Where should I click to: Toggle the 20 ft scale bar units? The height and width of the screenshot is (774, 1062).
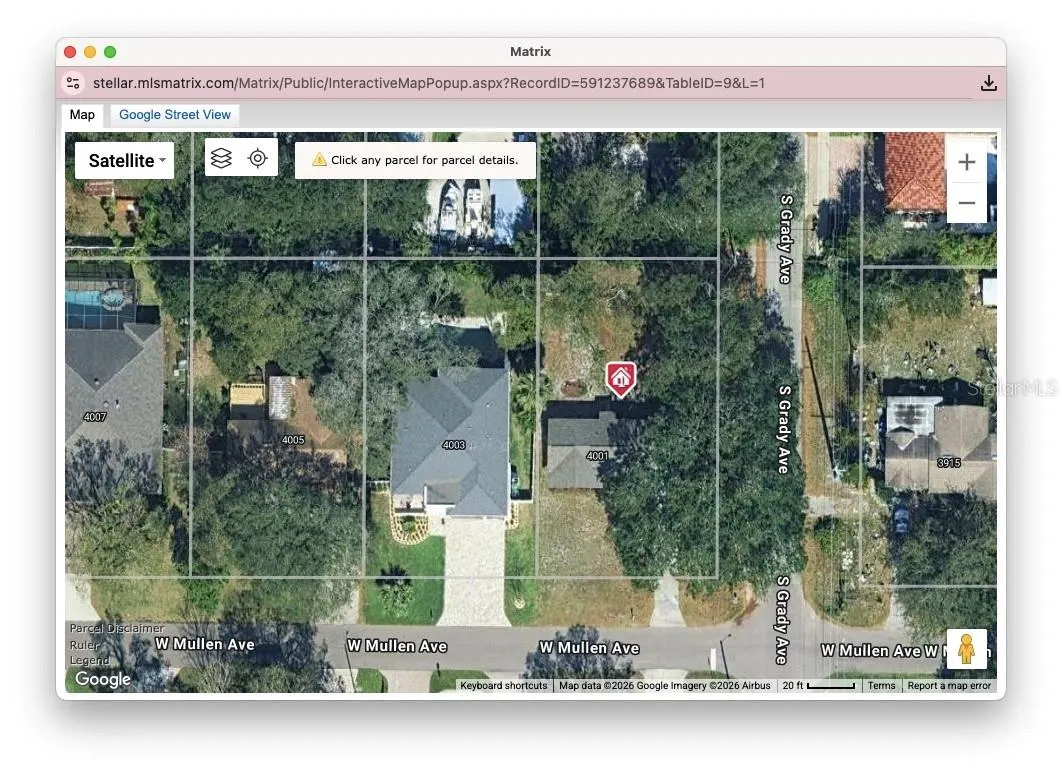(818, 685)
